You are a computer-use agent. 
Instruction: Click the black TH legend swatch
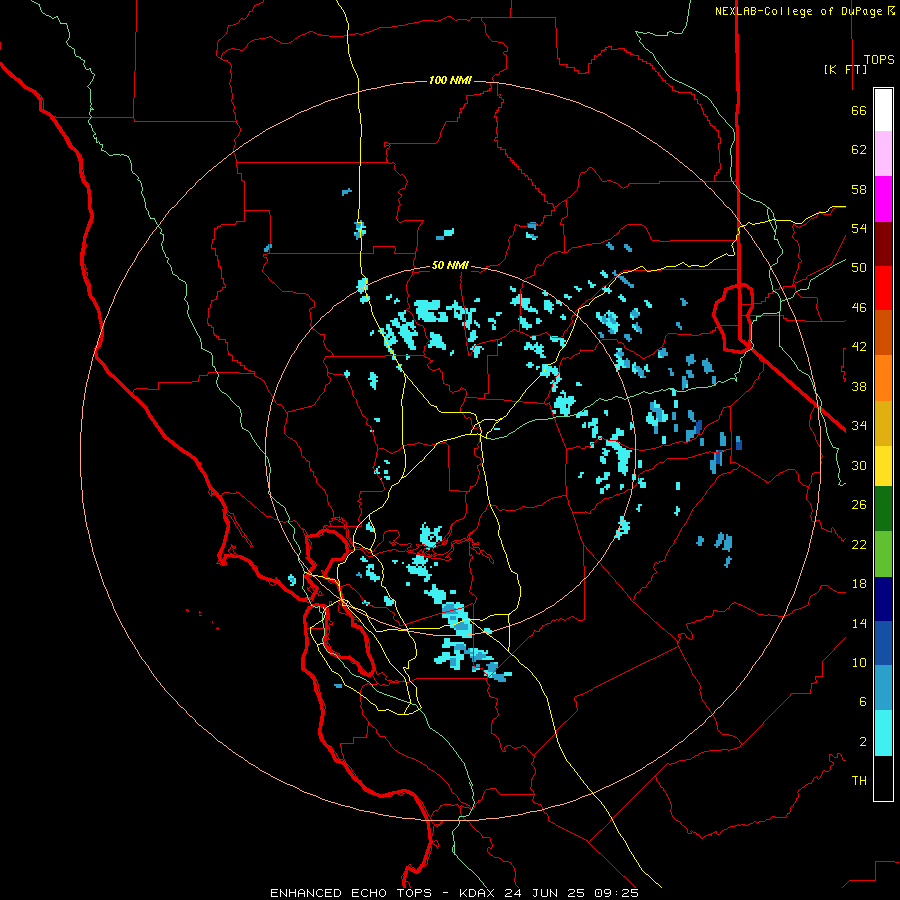tap(883, 778)
